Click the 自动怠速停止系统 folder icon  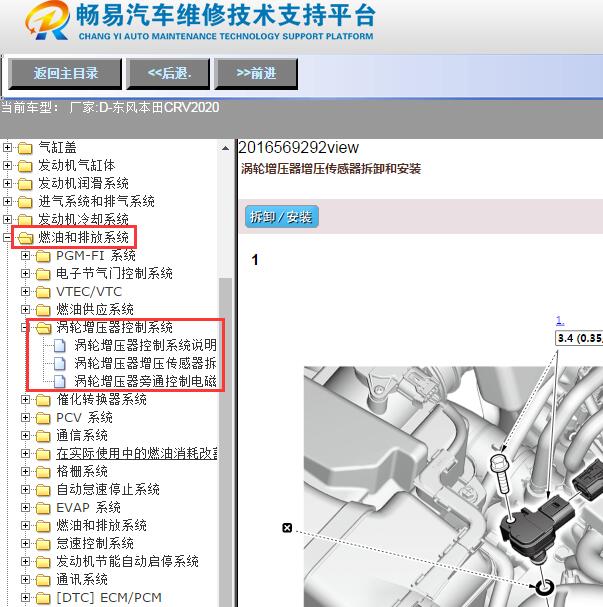43,490
